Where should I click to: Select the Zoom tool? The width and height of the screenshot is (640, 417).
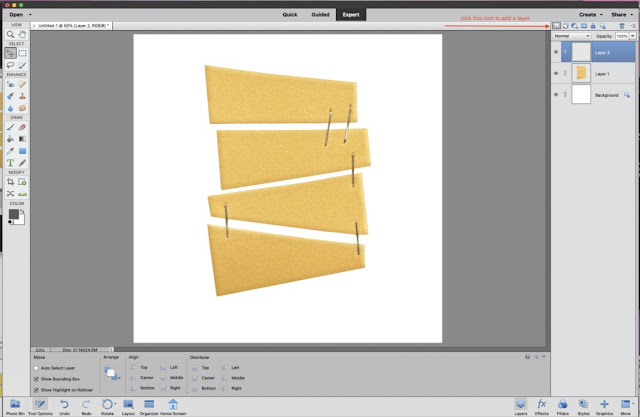[x=11, y=35]
